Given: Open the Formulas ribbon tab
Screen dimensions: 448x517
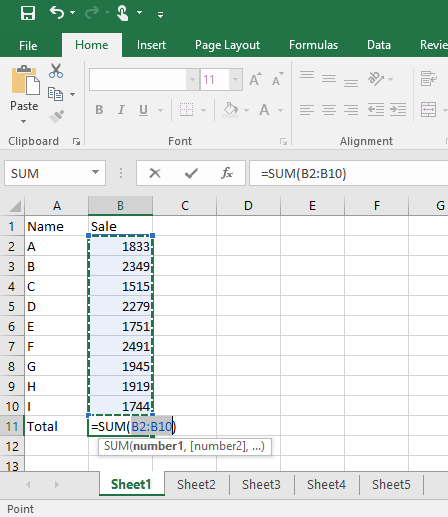Looking at the screenshot, I should (x=313, y=45).
